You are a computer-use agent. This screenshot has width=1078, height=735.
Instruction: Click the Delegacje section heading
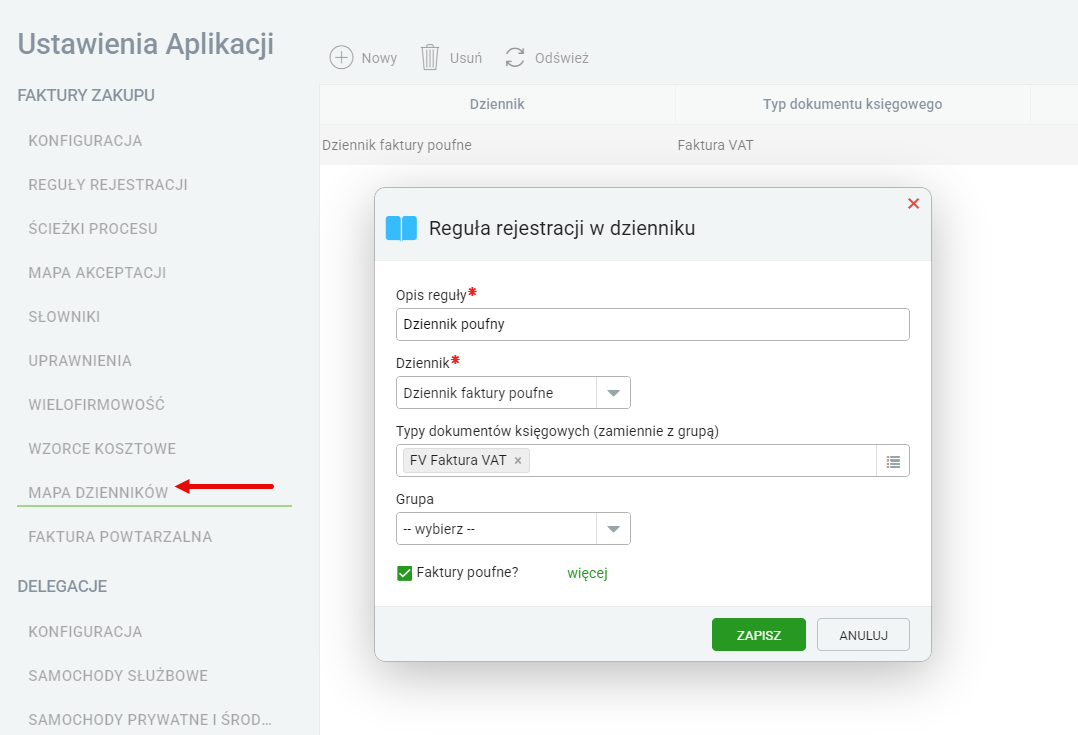tap(63, 586)
